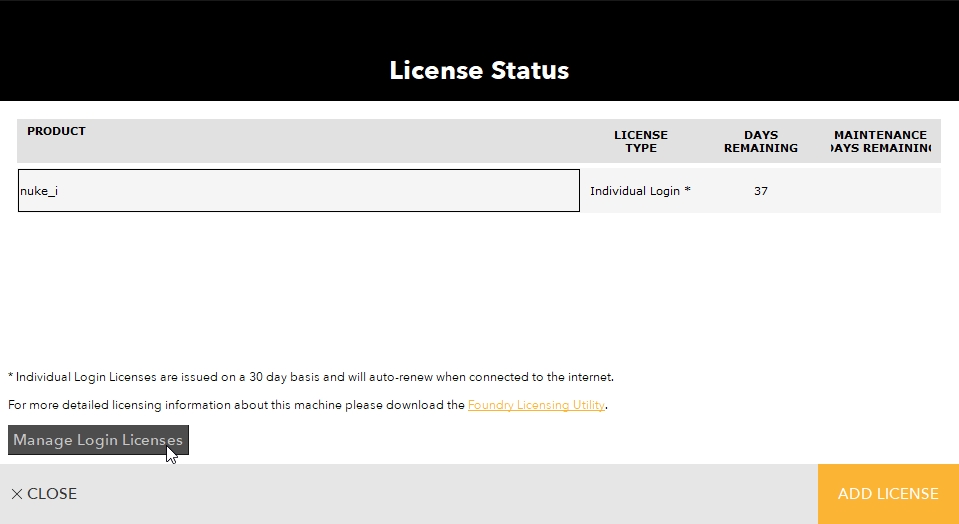
Task: Click the MAINTENANCE DAYS REMAINING column header
Action: 880,141
